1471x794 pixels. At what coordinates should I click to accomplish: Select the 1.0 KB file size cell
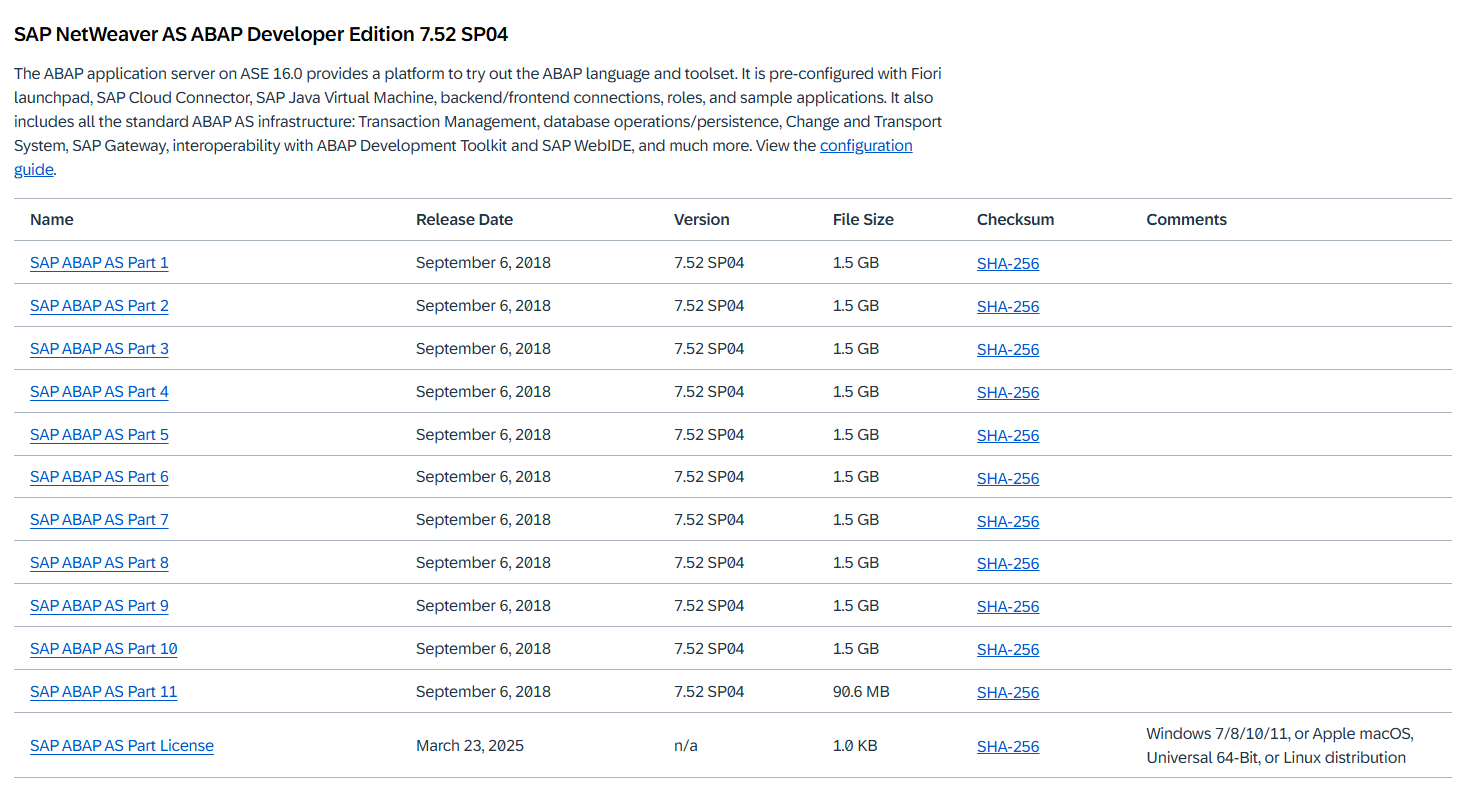[855, 746]
